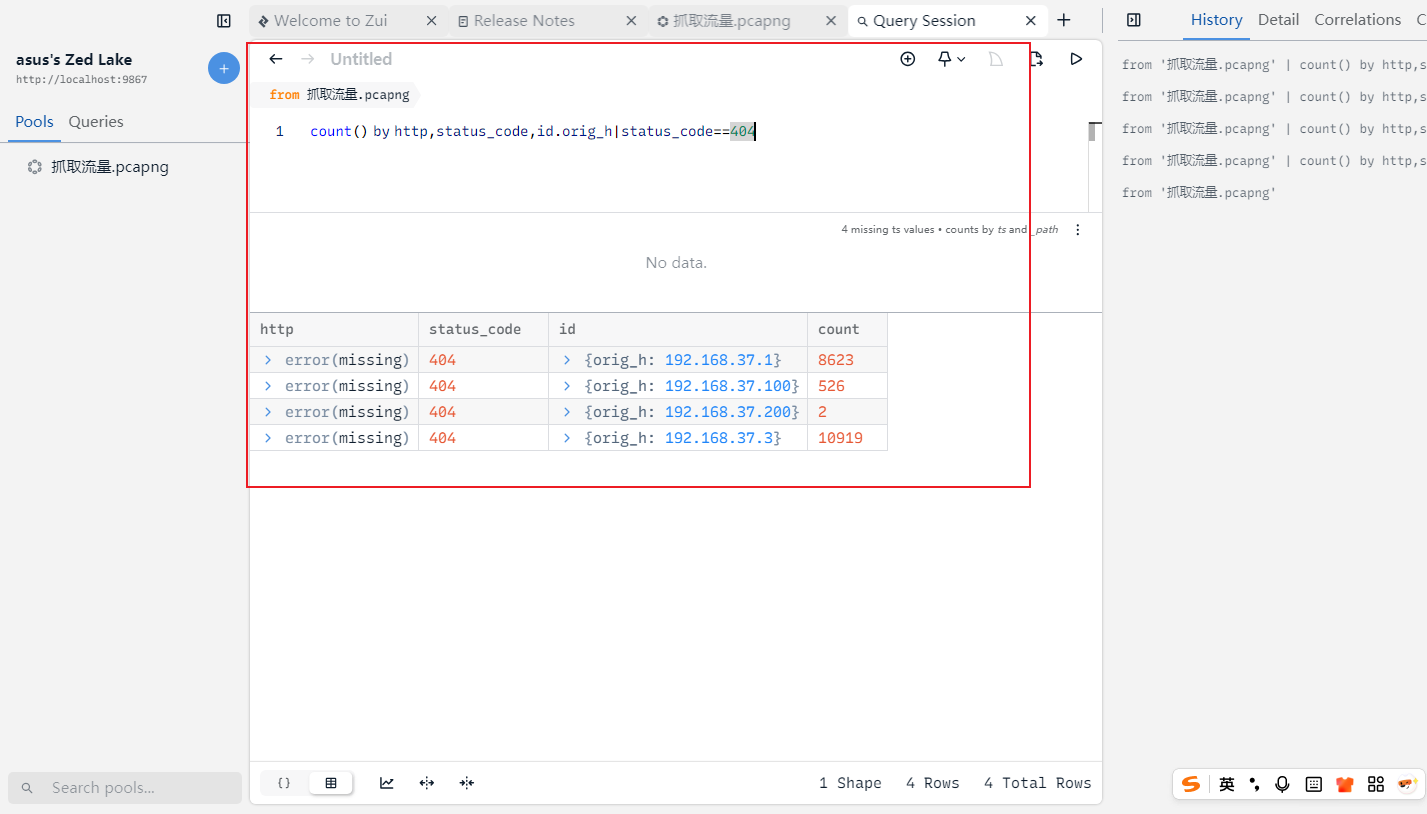This screenshot has width=1427, height=814.
Task: Expand http error(missing) in the 192.168.37.100 row
Action: tap(268, 386)
